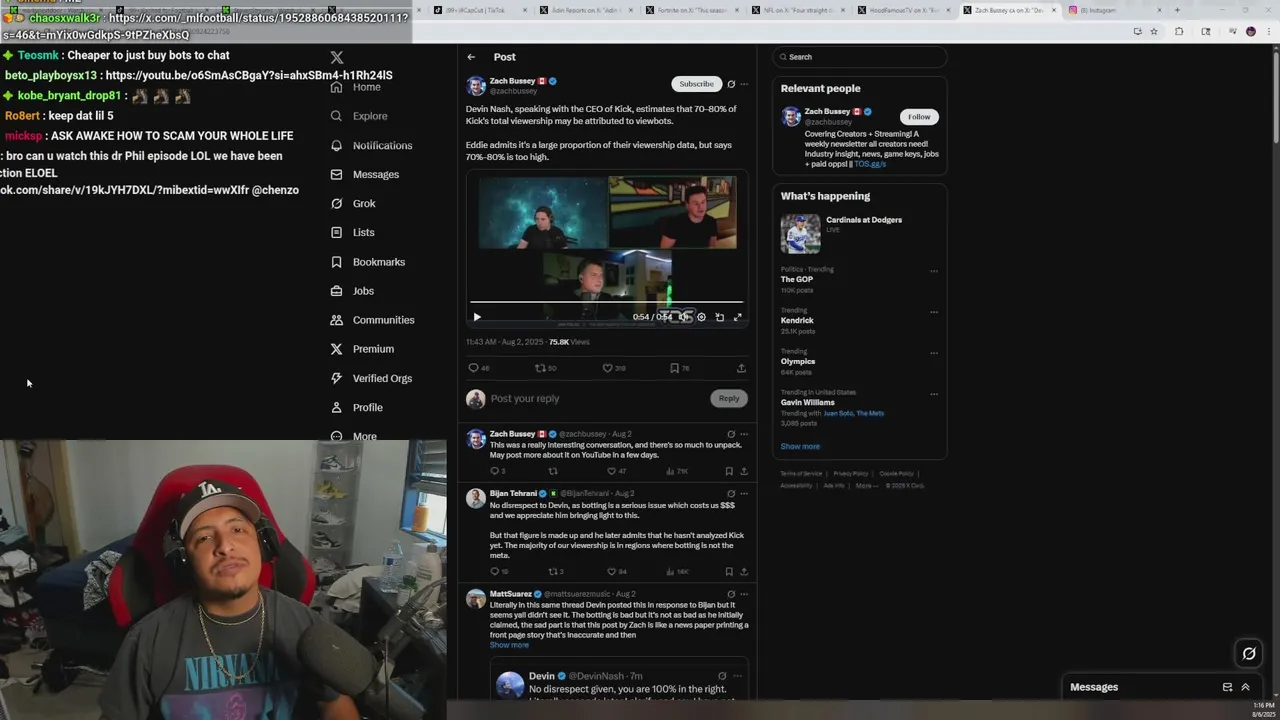Share Bijan Tehrani's reply
The width and height of the screenshot is (1280, 720).
(743, 571)
